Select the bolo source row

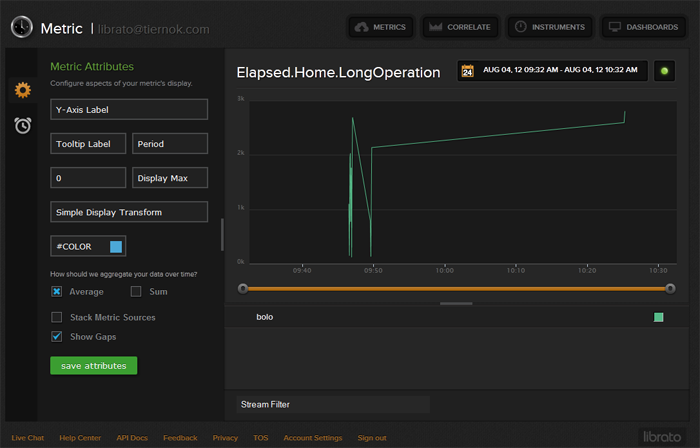457,317
